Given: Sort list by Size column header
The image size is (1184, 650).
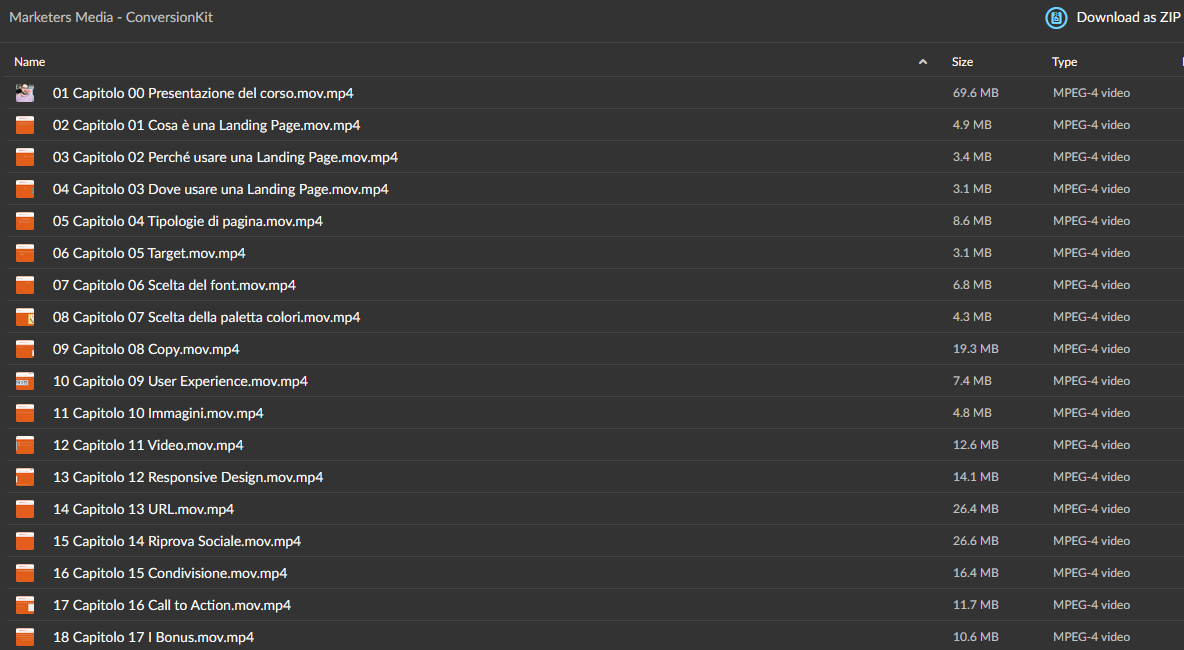Looking at the screenshot, I should [x=962, y=62].
